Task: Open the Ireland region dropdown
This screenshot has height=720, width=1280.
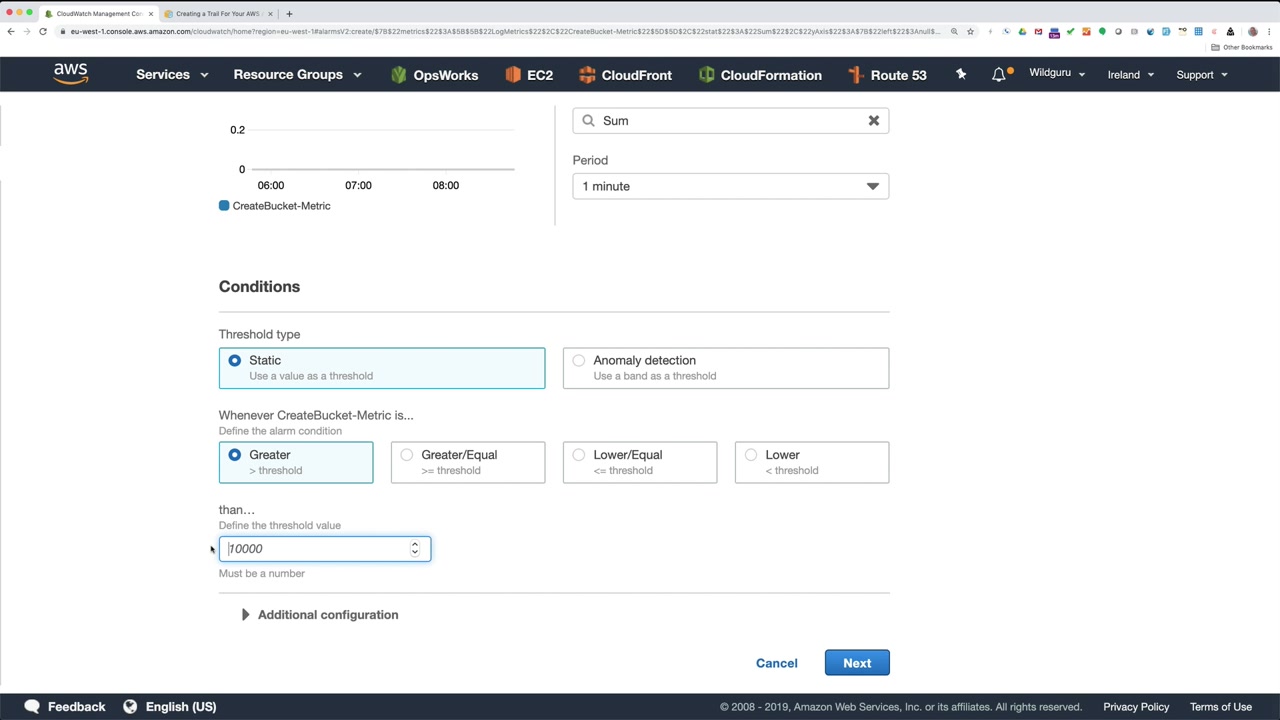Action: point(1130,75)
